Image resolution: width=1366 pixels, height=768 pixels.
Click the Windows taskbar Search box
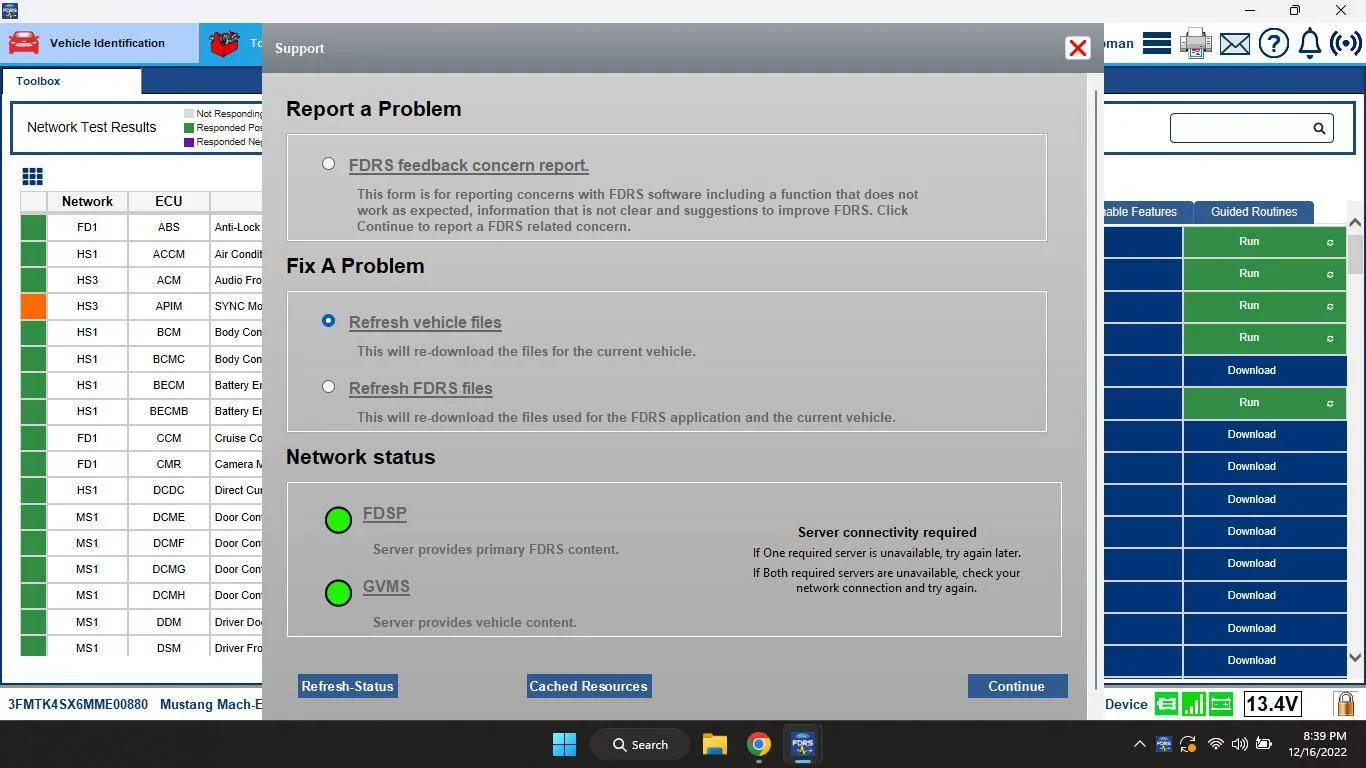coord(640,744)
